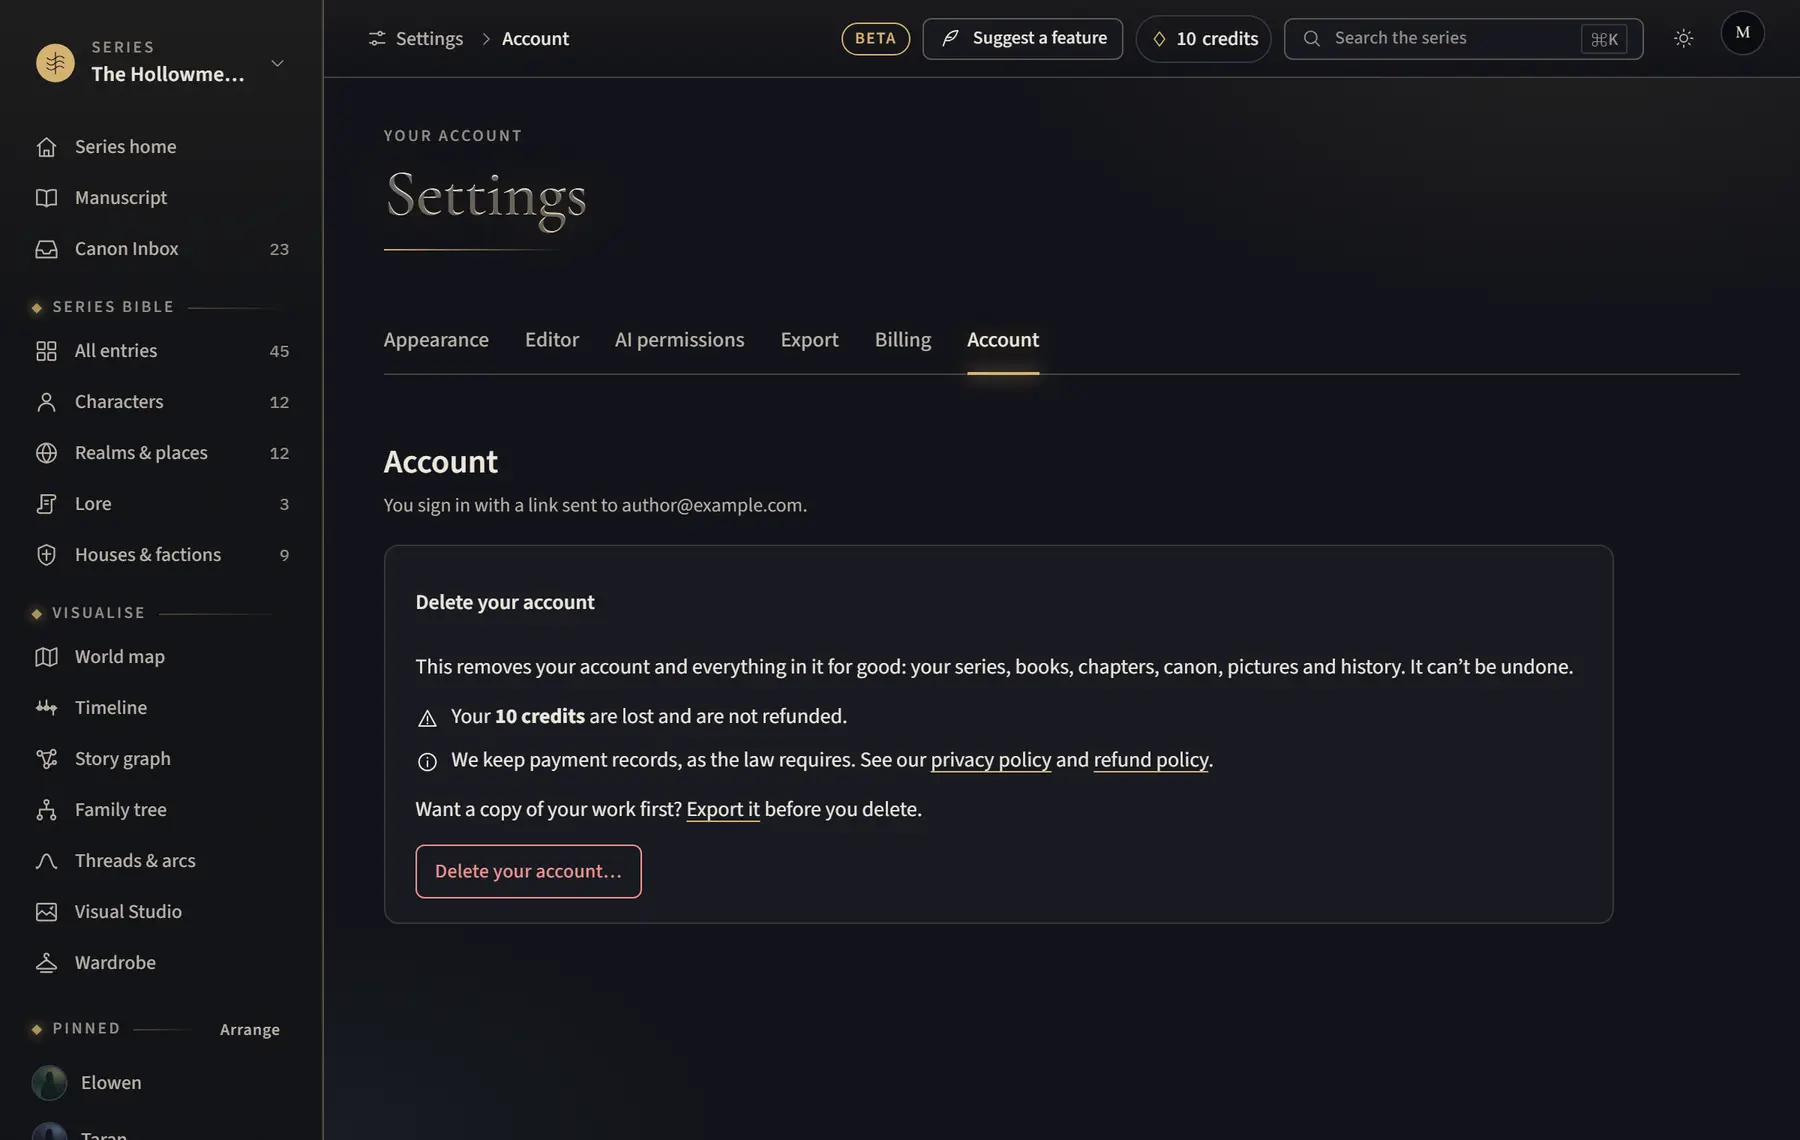1800x1140 pixels.
Task: Follow the Export it link
Action: (x=723, y=809)
